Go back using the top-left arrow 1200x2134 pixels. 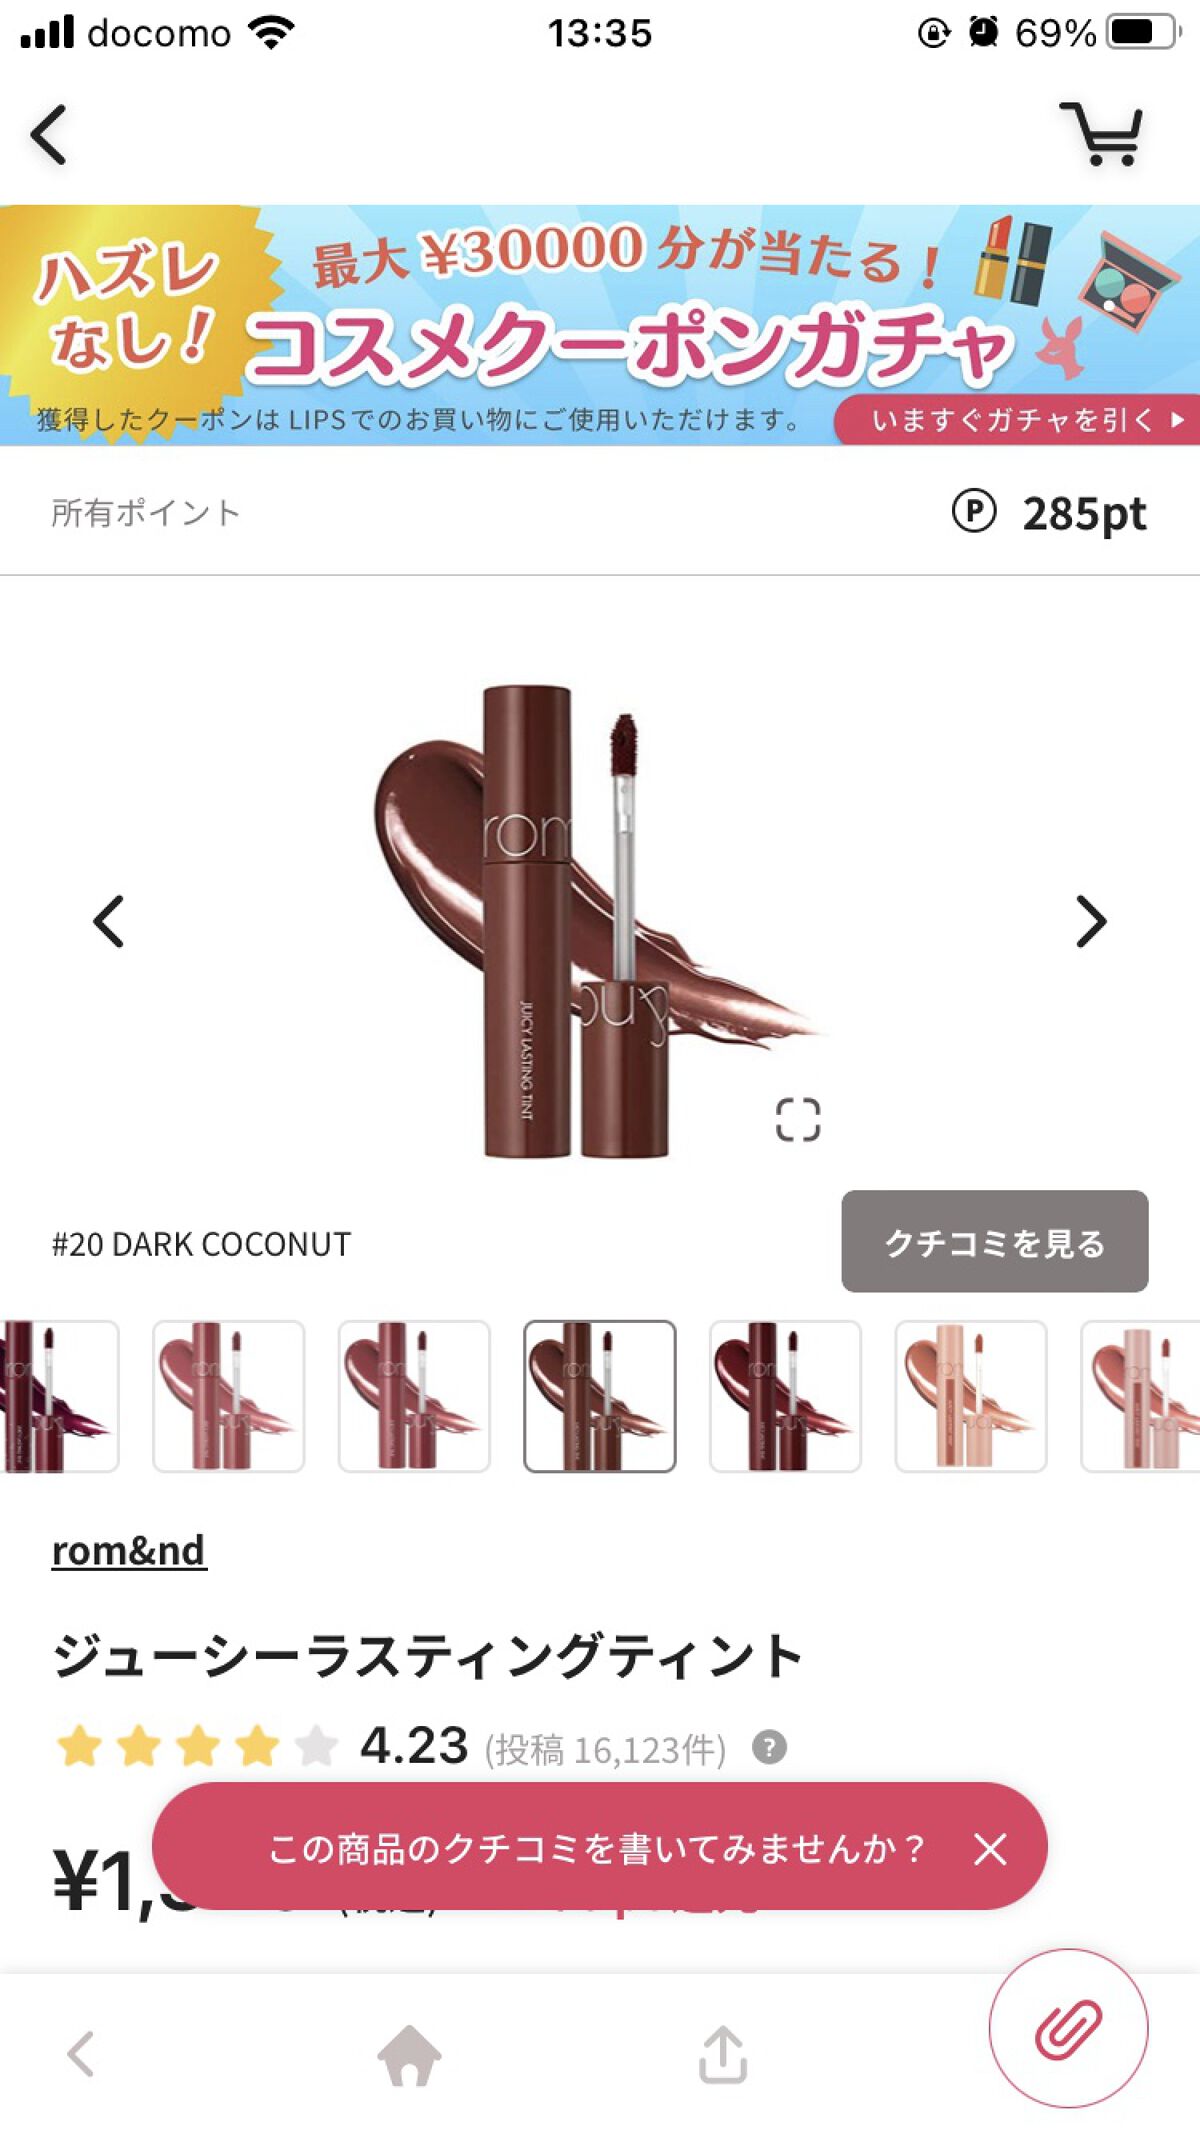coord(49,134)
